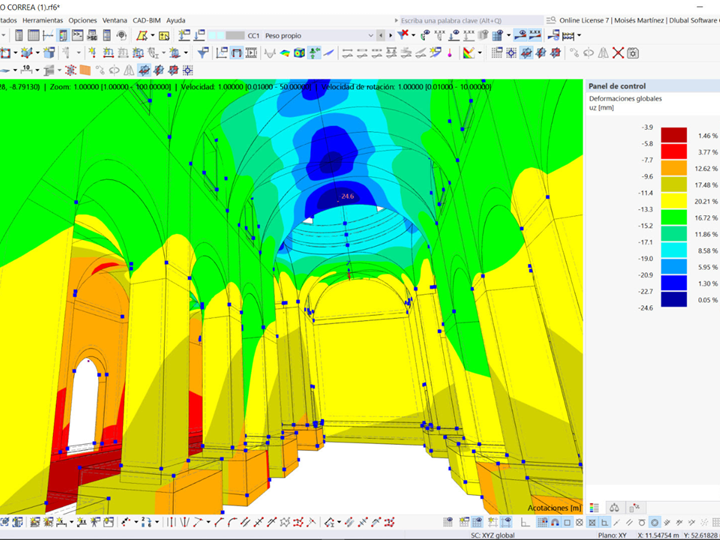Screen dimensions: 720x540
Task: Click the 'Panel de control' header
Action: 617,86
